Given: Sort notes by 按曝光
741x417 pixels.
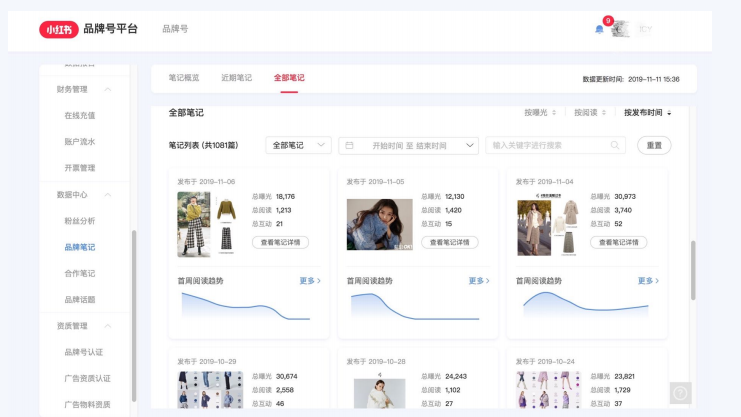Looking at the screenshot, I should (540, 113).
